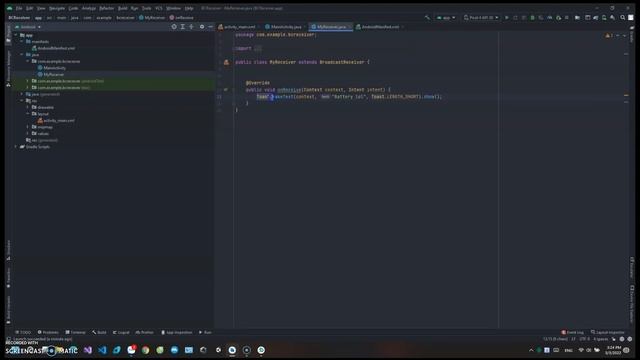Open Project panel gear options
This screenshot has height=360, width=640.
point(202,27)
